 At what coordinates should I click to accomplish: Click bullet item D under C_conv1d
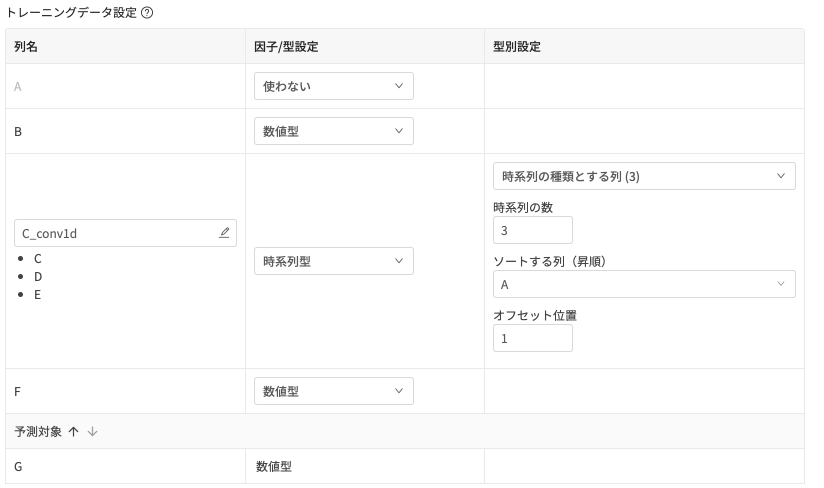point(38,276)
